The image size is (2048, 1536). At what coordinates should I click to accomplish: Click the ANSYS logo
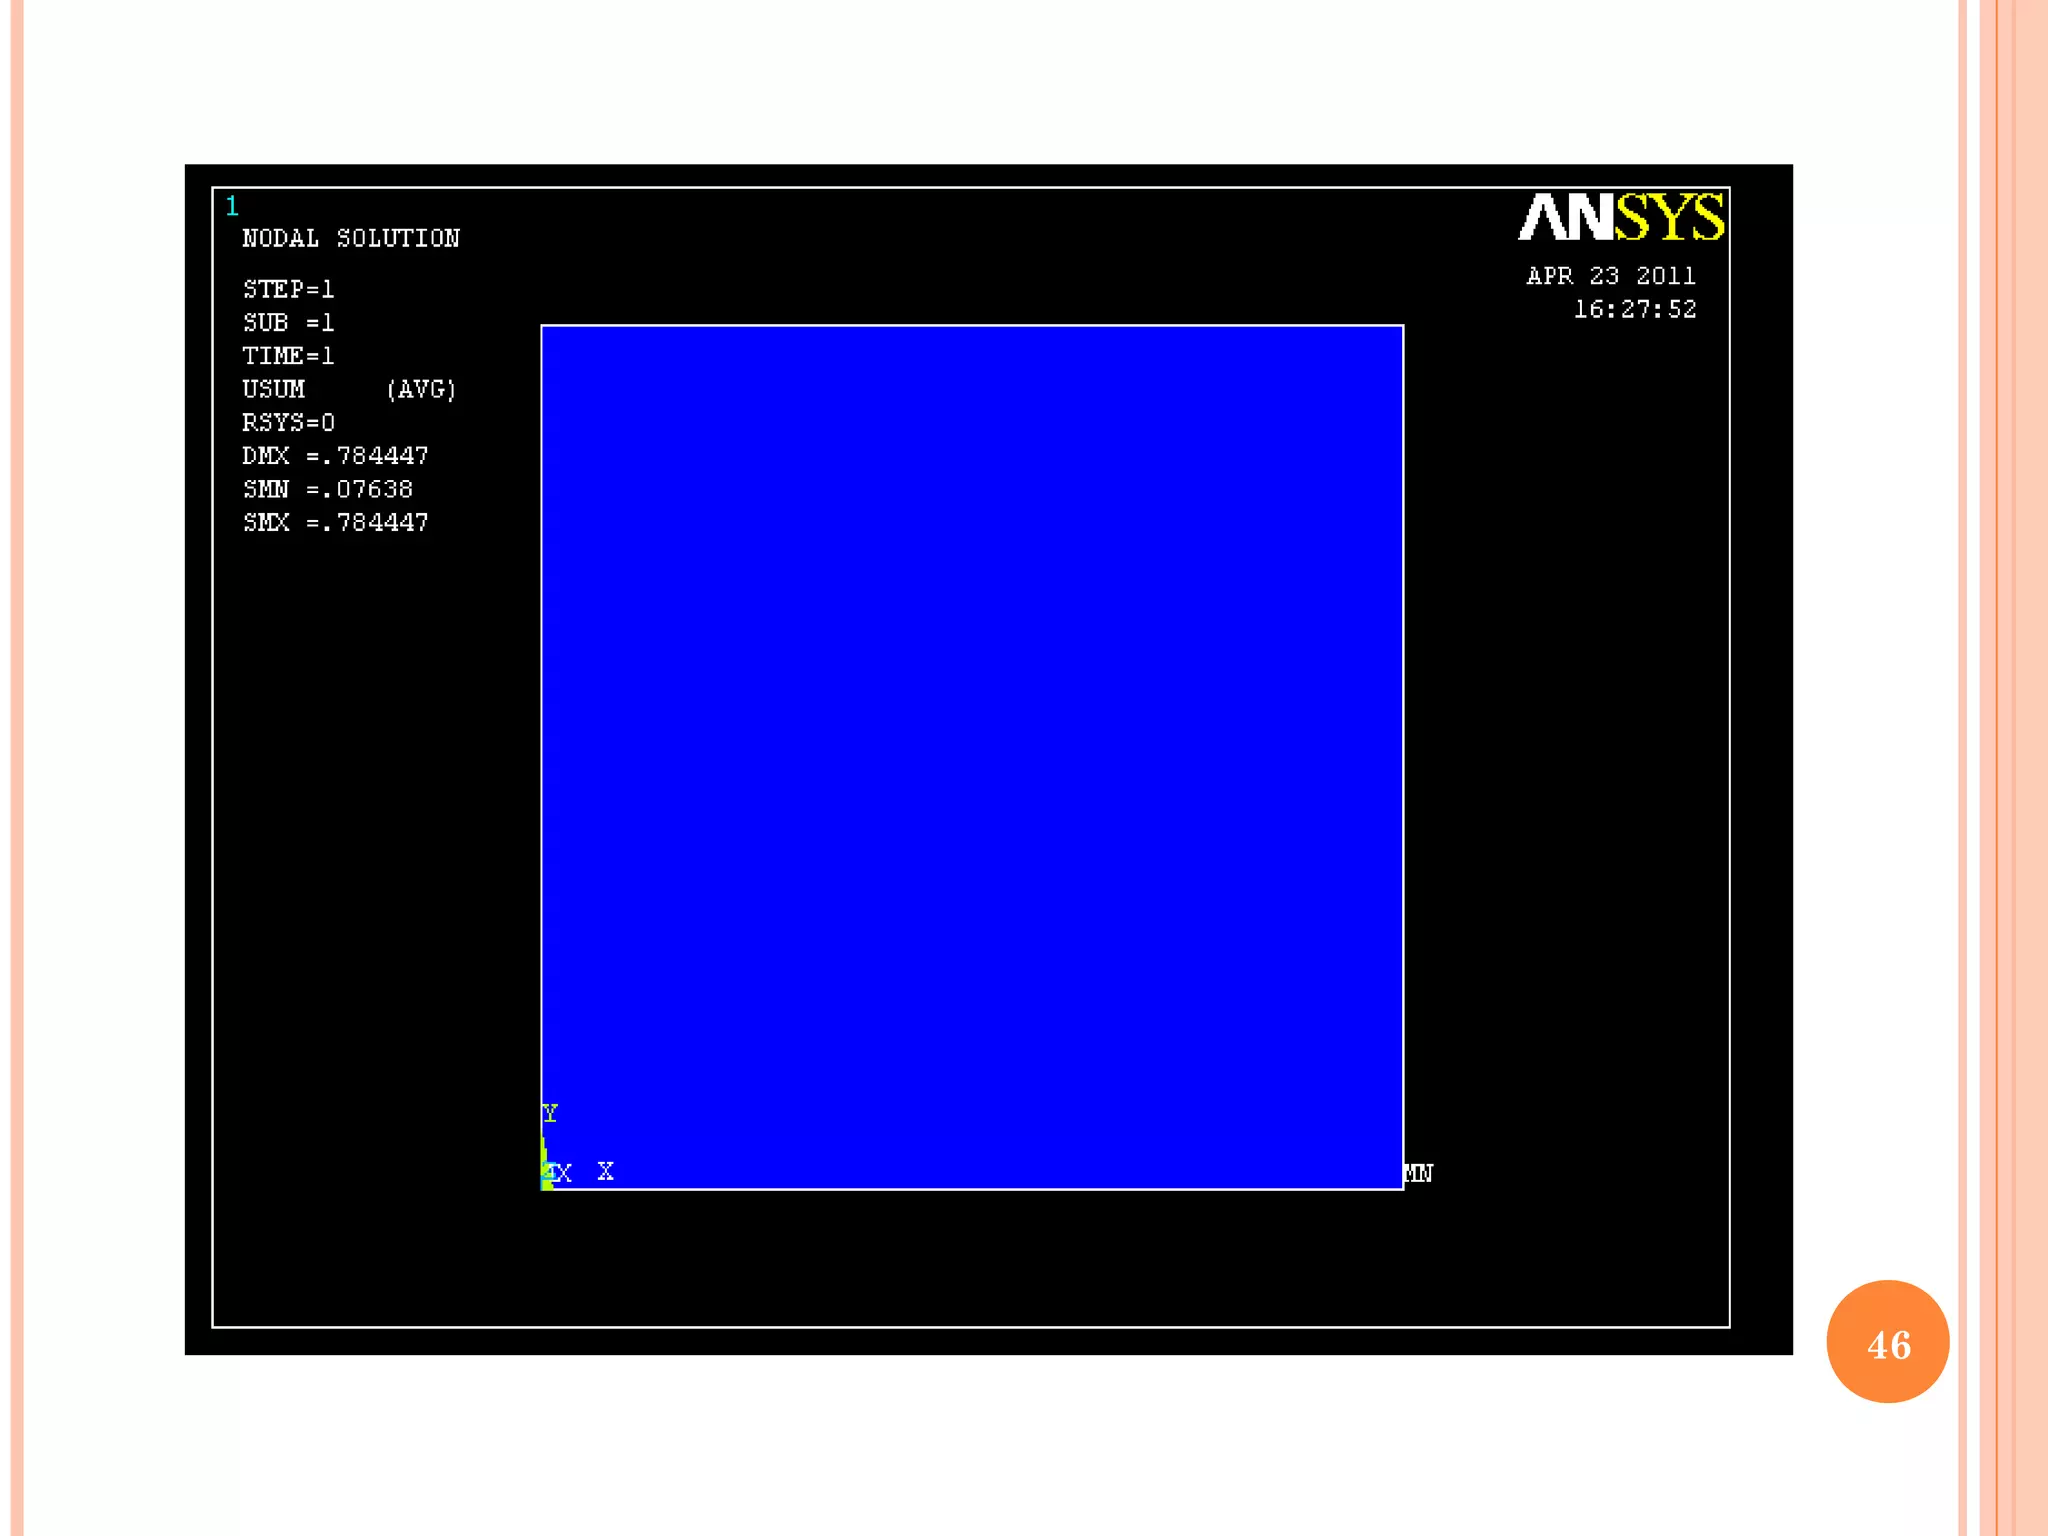coord(1620,217)
